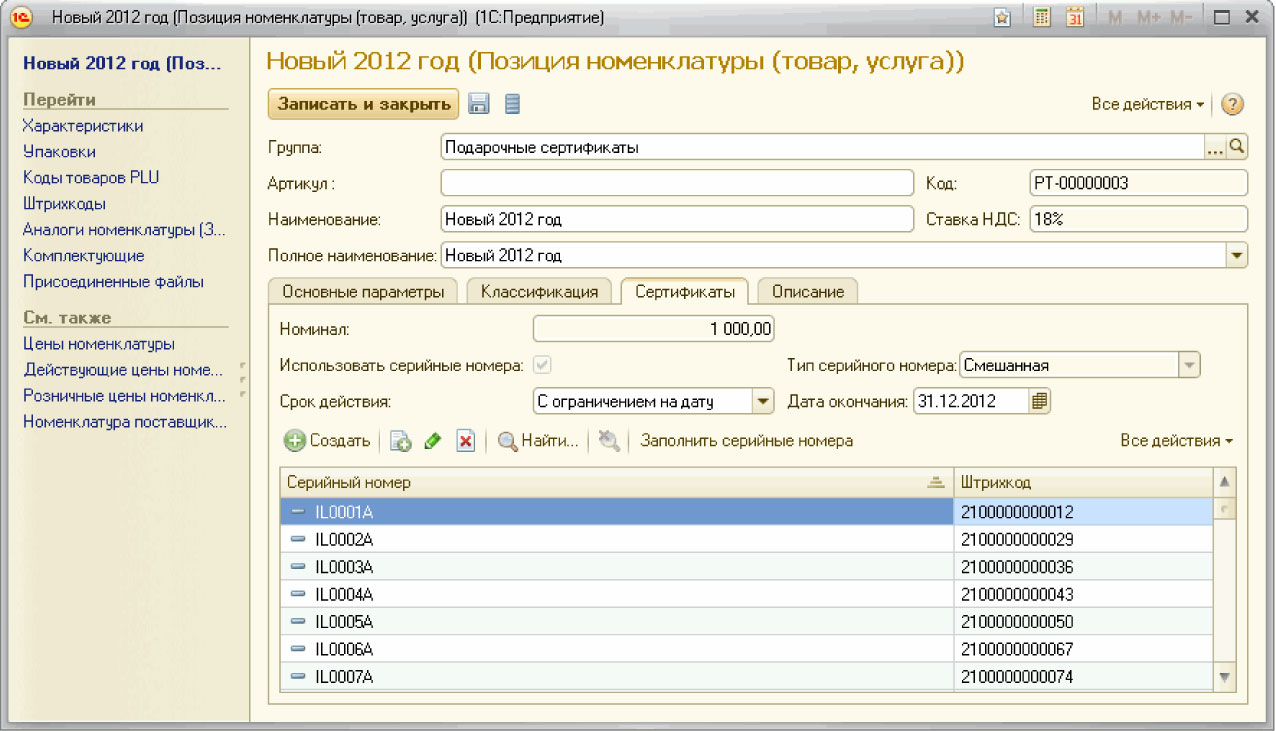
Task: Click the floppy disk save icon
Action: click(x=480, y=104)
